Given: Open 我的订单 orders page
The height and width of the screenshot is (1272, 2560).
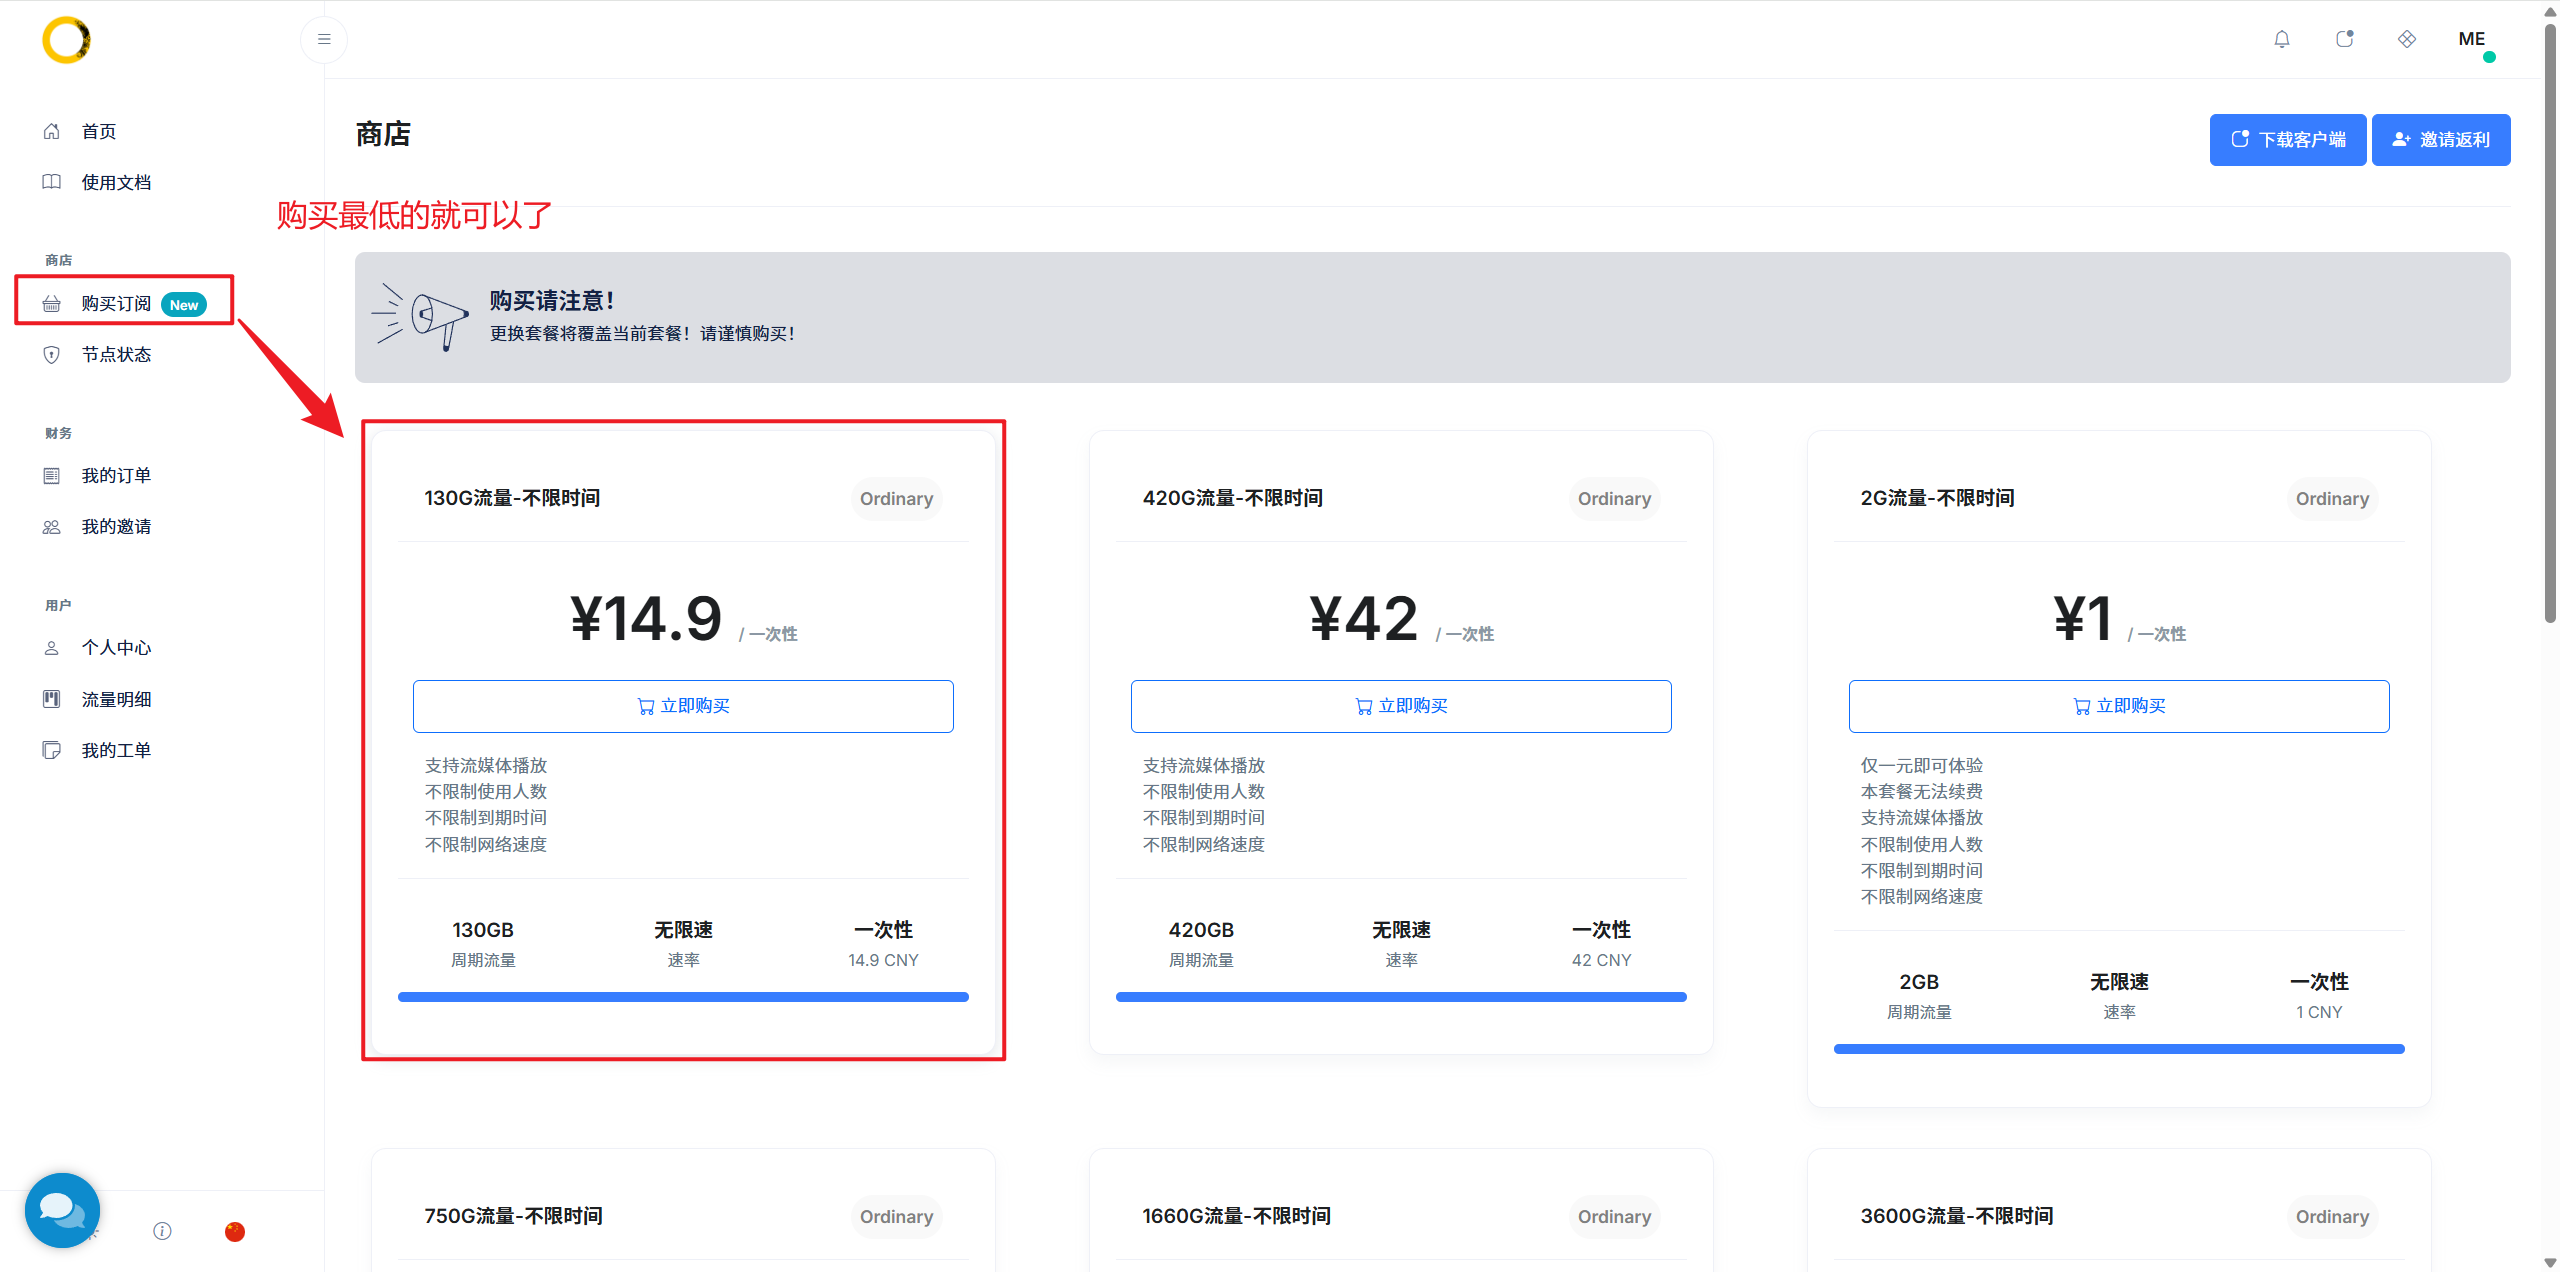Looking at the screenshot, I should [x=116, y=476].
